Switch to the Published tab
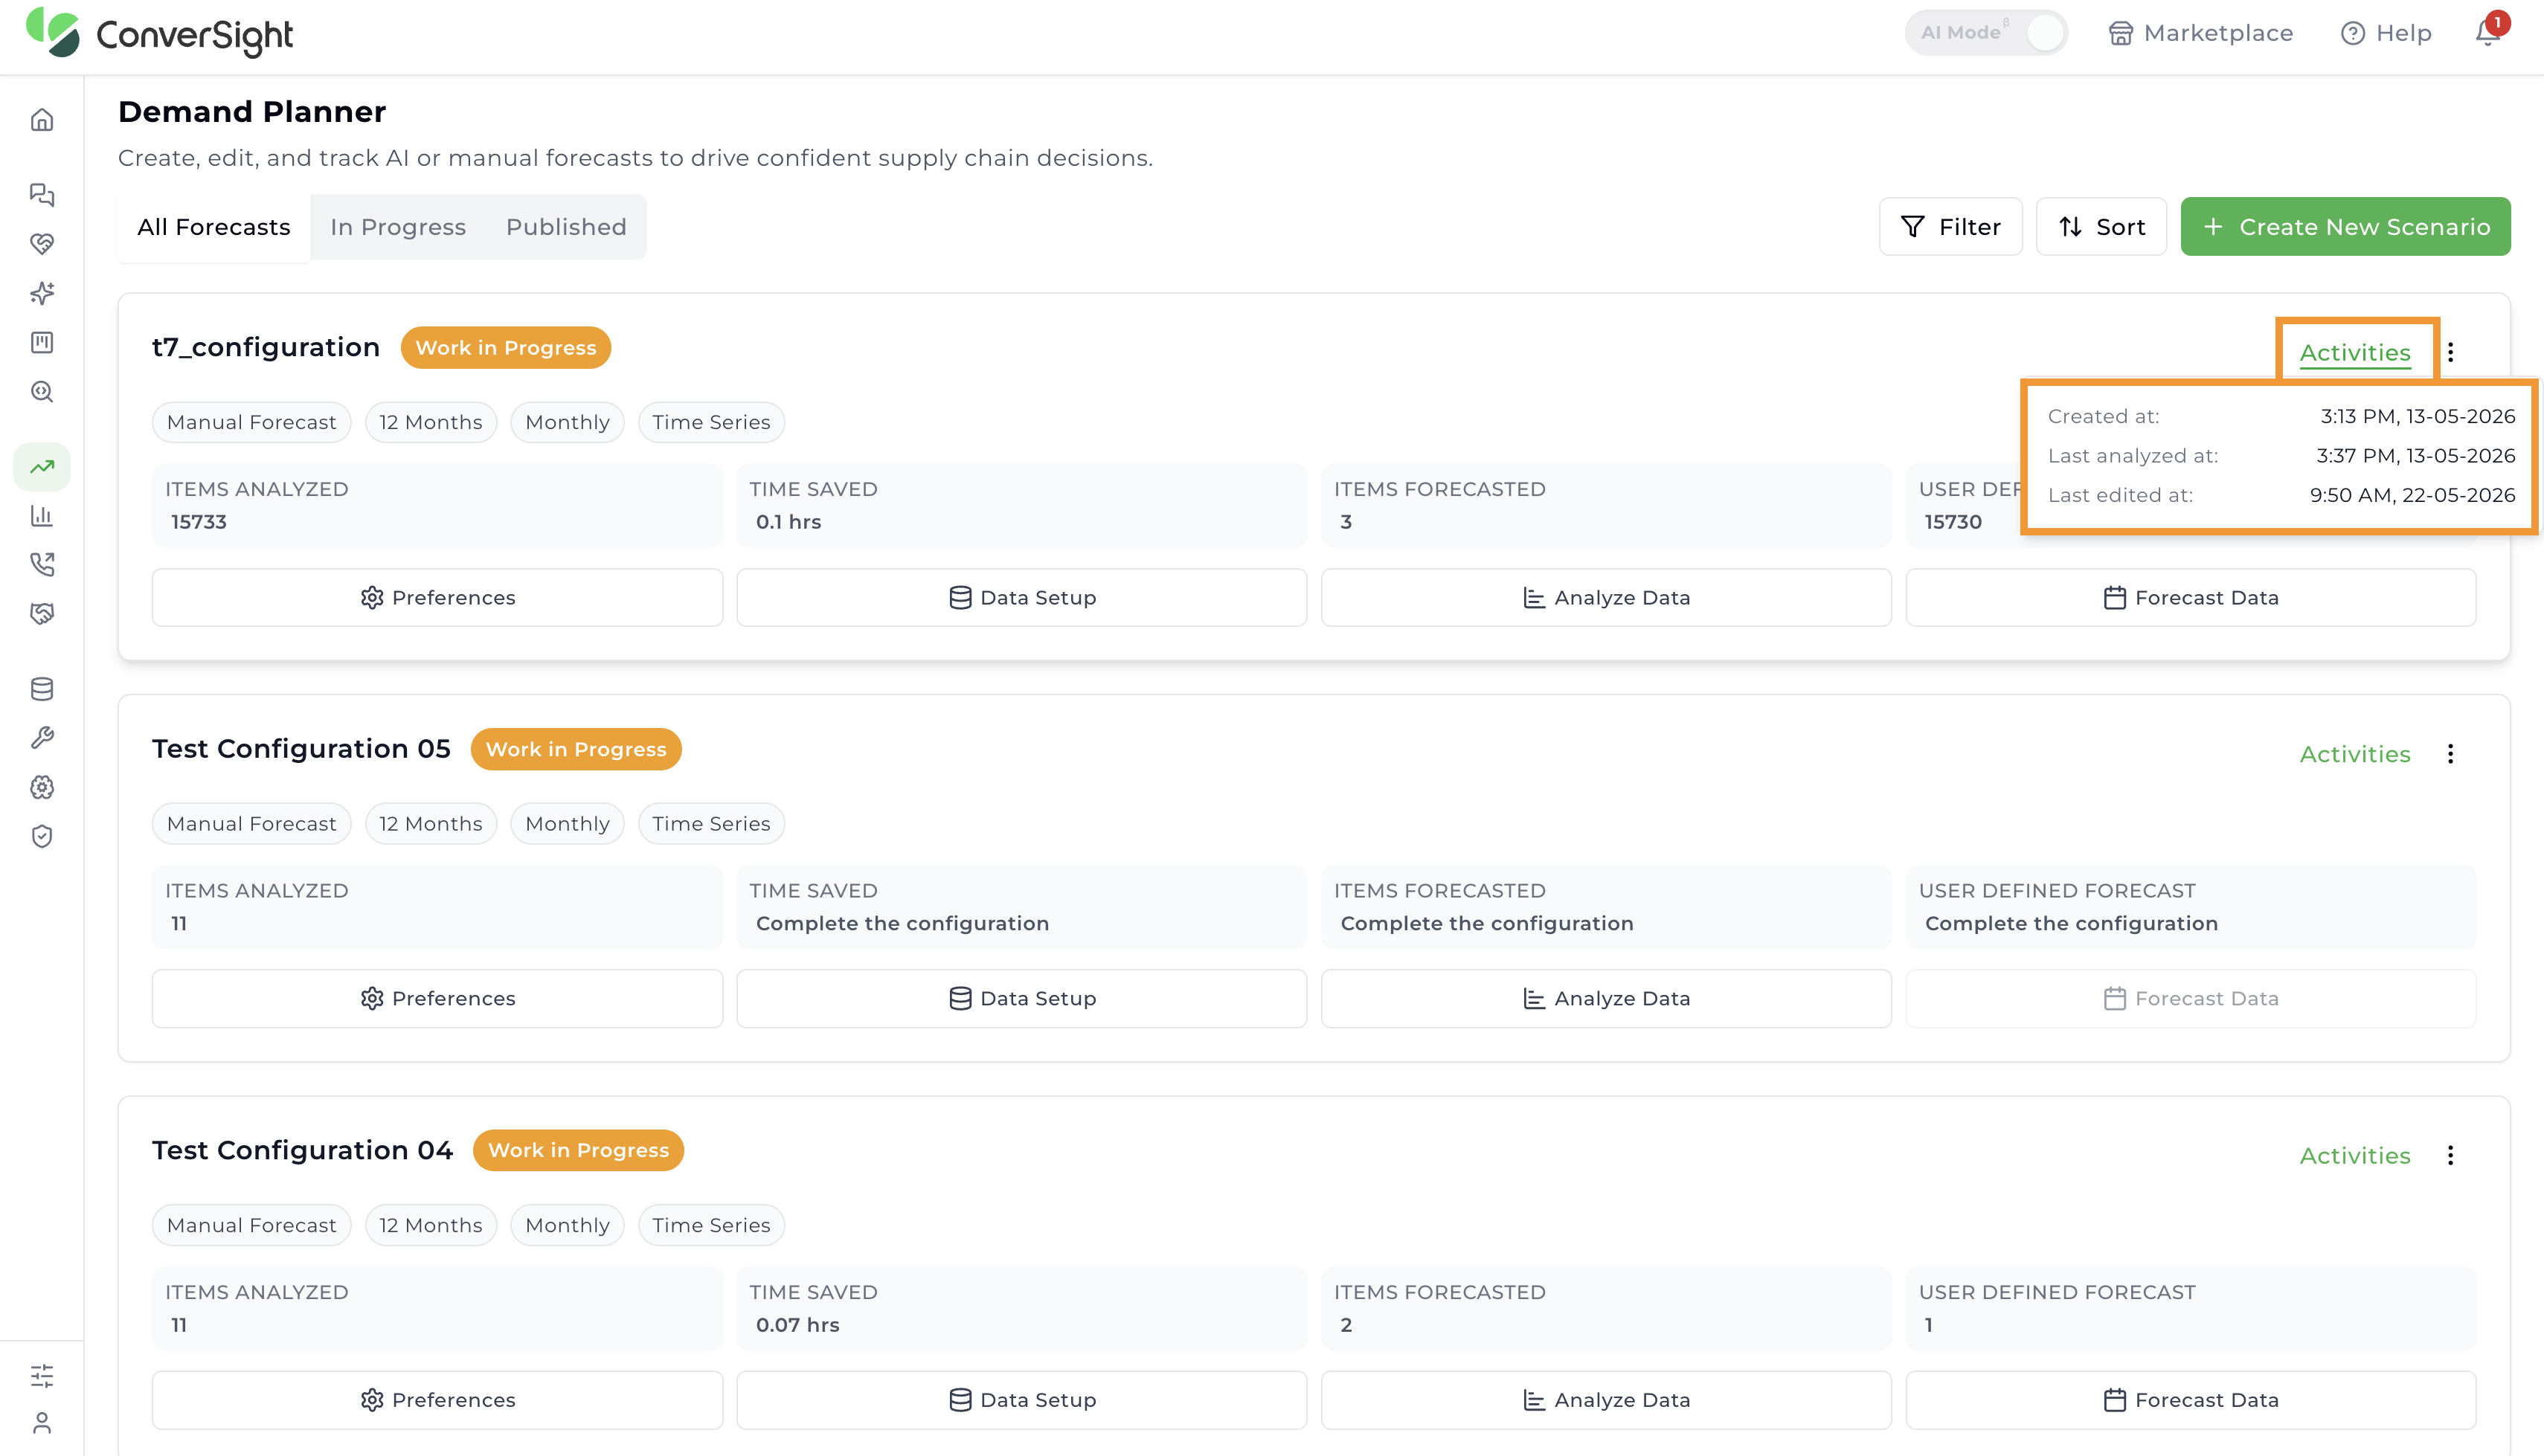The width and height of the screenshot is (2544, 1456). coord(566,227)
